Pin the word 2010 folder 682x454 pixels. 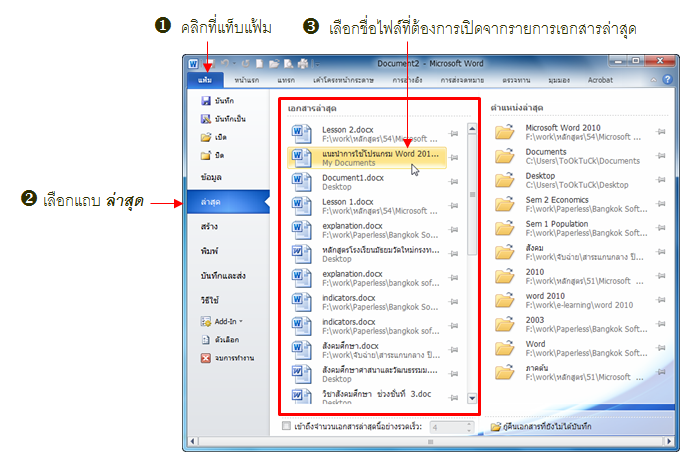click(661, 300)
